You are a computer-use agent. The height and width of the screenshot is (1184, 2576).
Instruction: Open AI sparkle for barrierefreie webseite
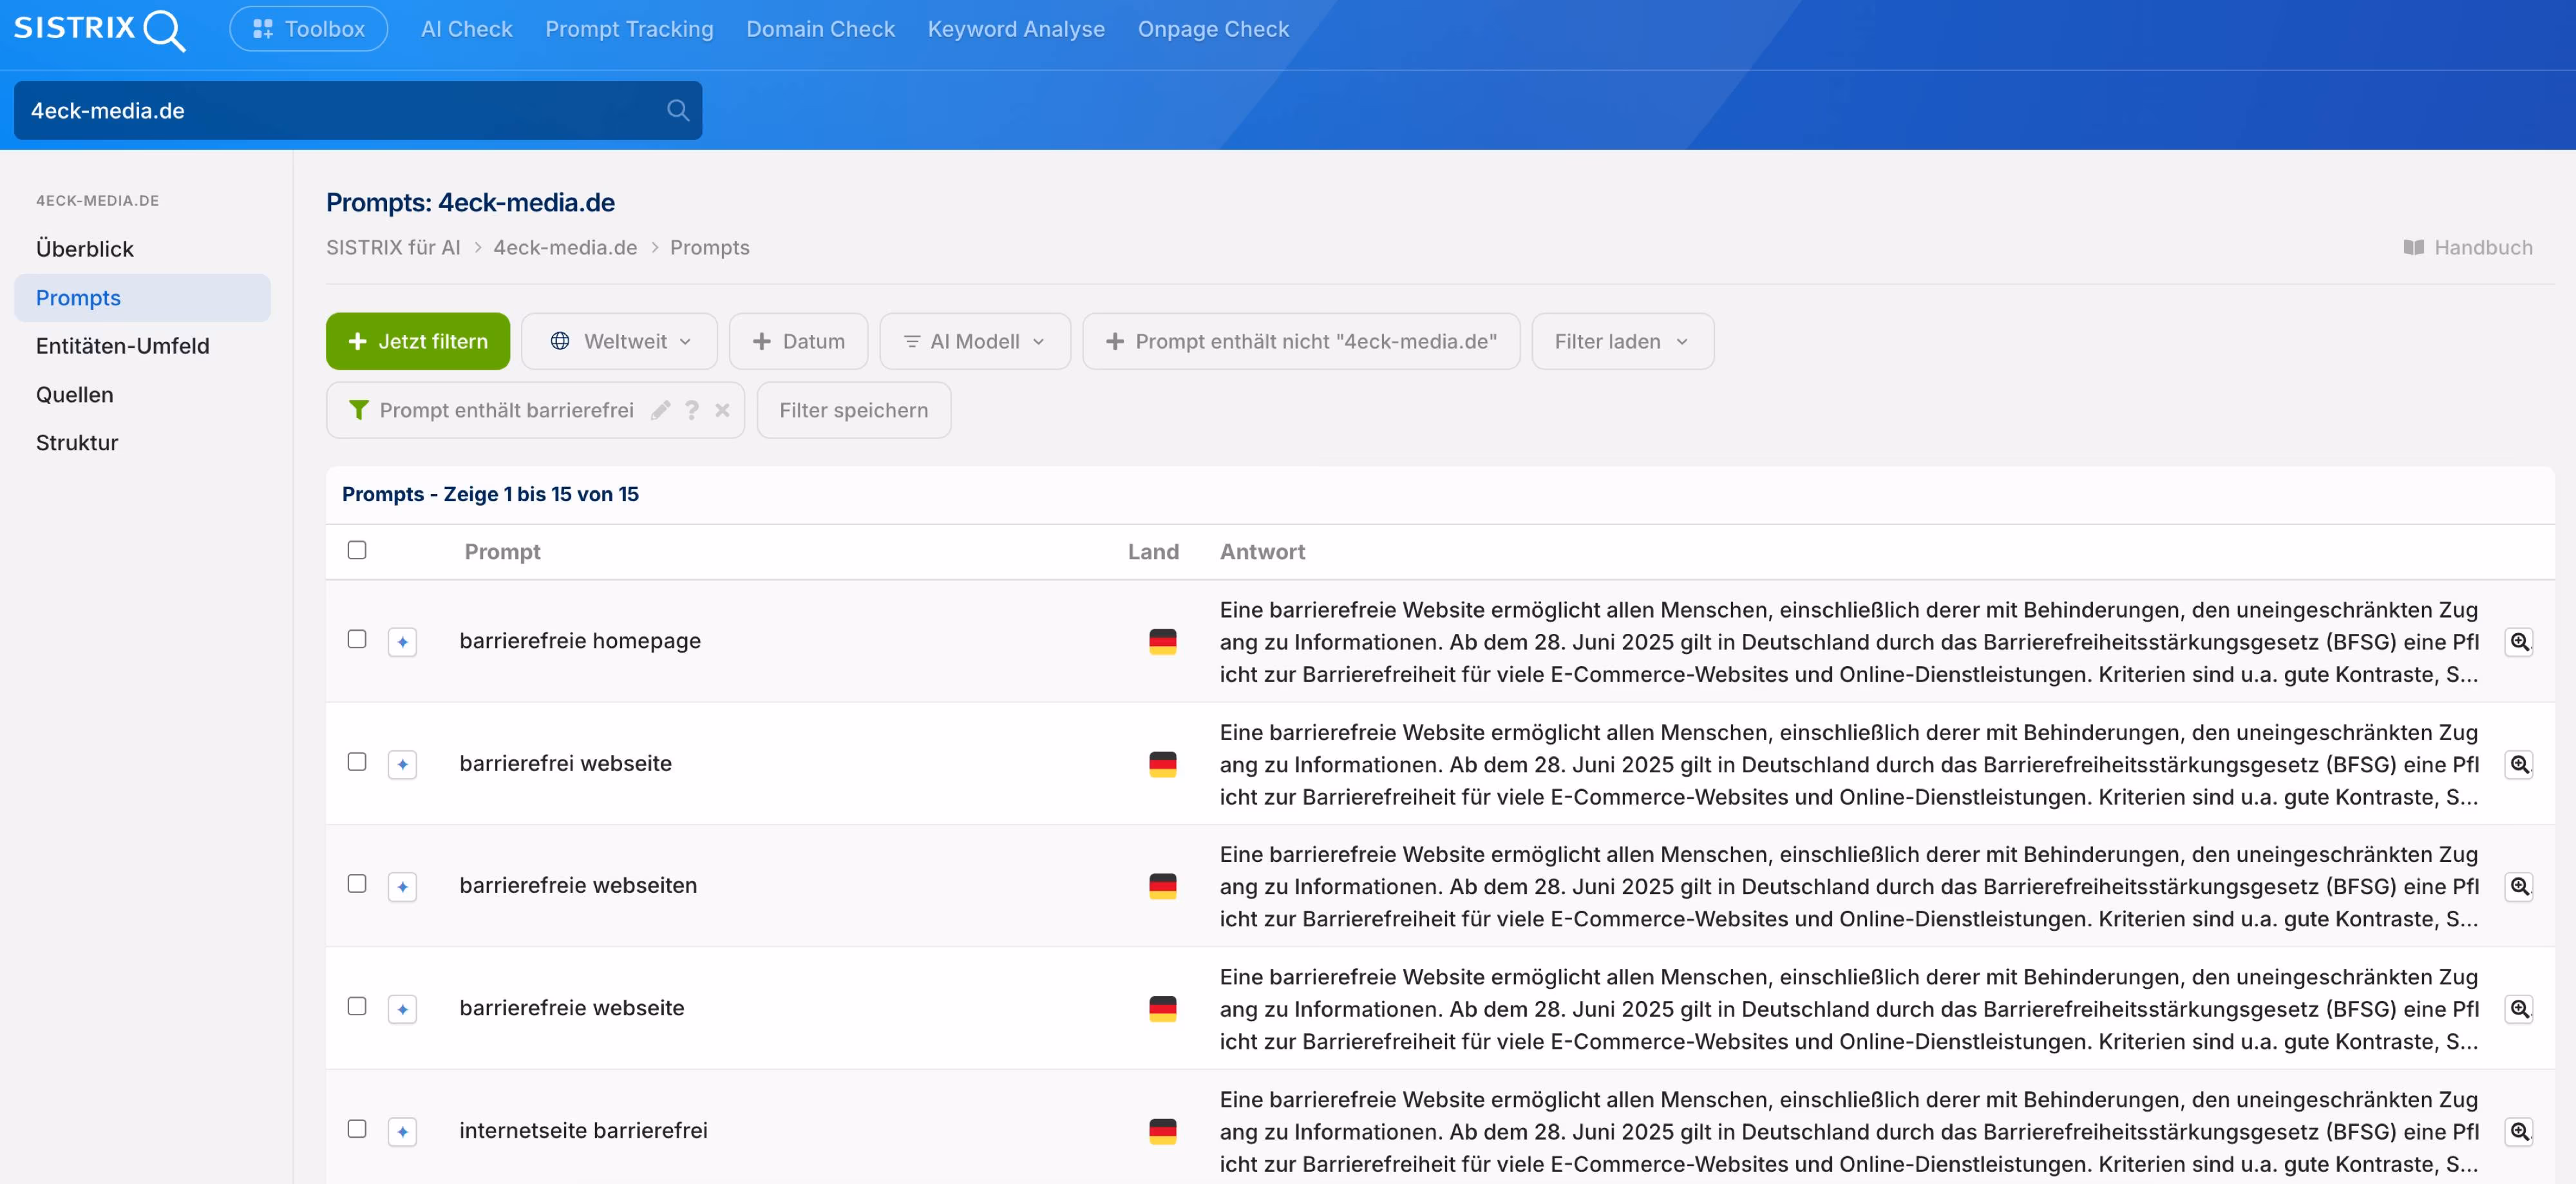pos(402,1008)
